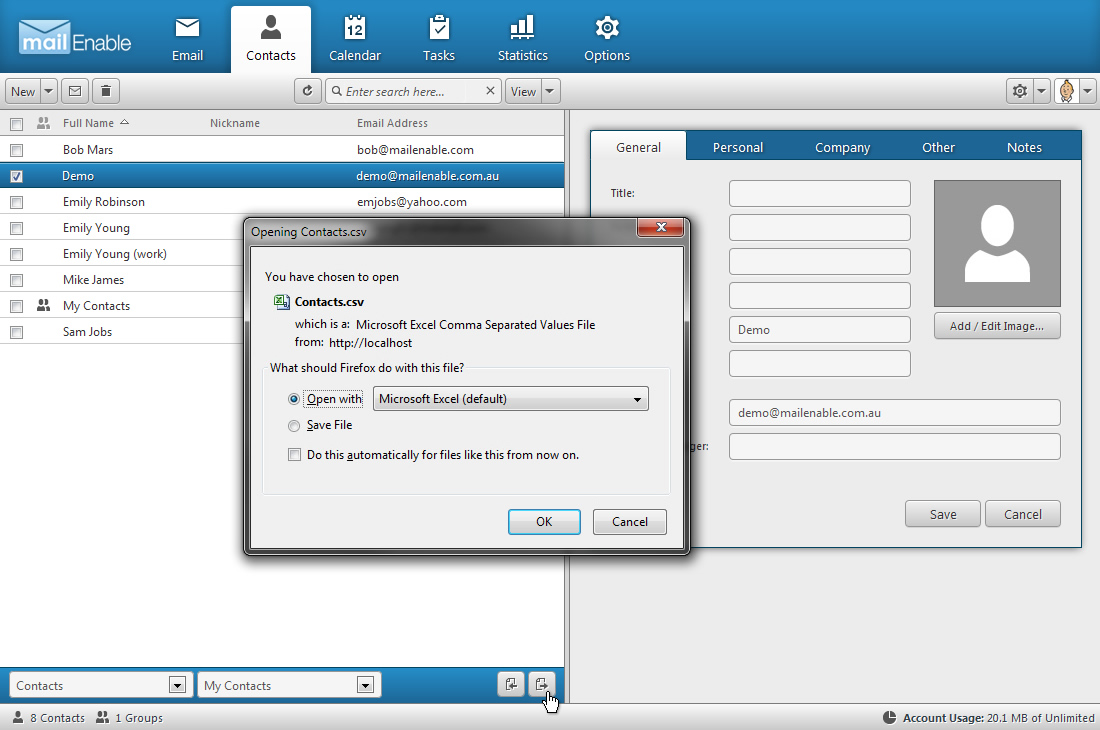Click the export contacts icon

(542, 684)
